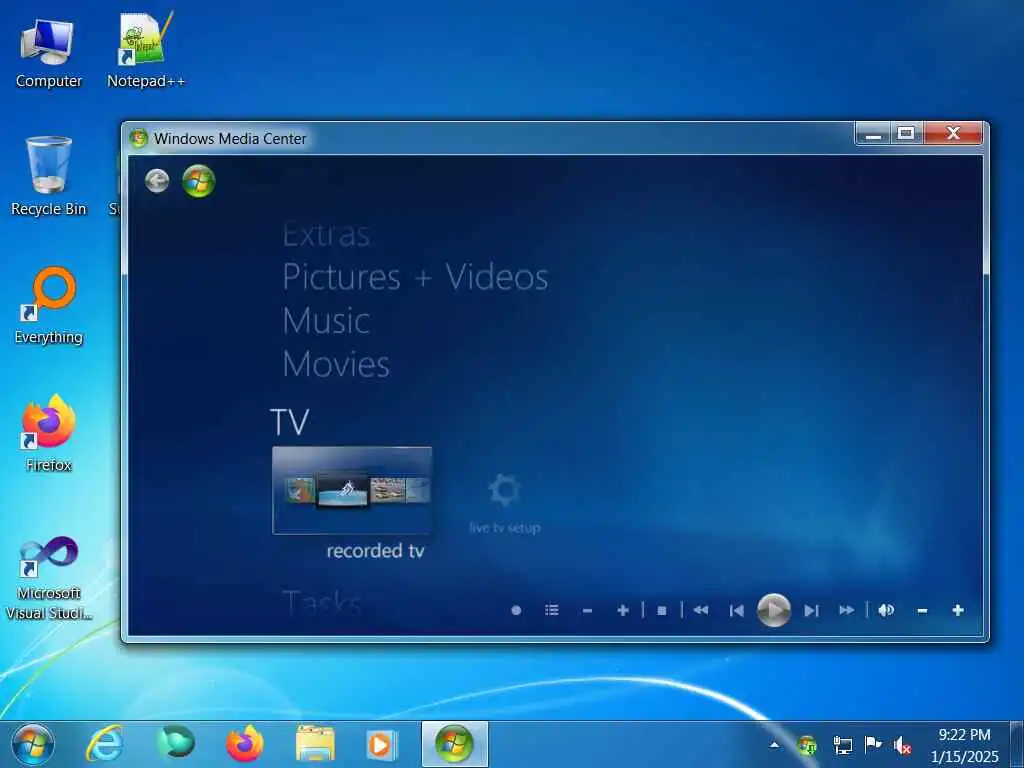Click the Show desktop strip at taskbar end
Screen dimensions: 1024x768
tap(1016, 744)
